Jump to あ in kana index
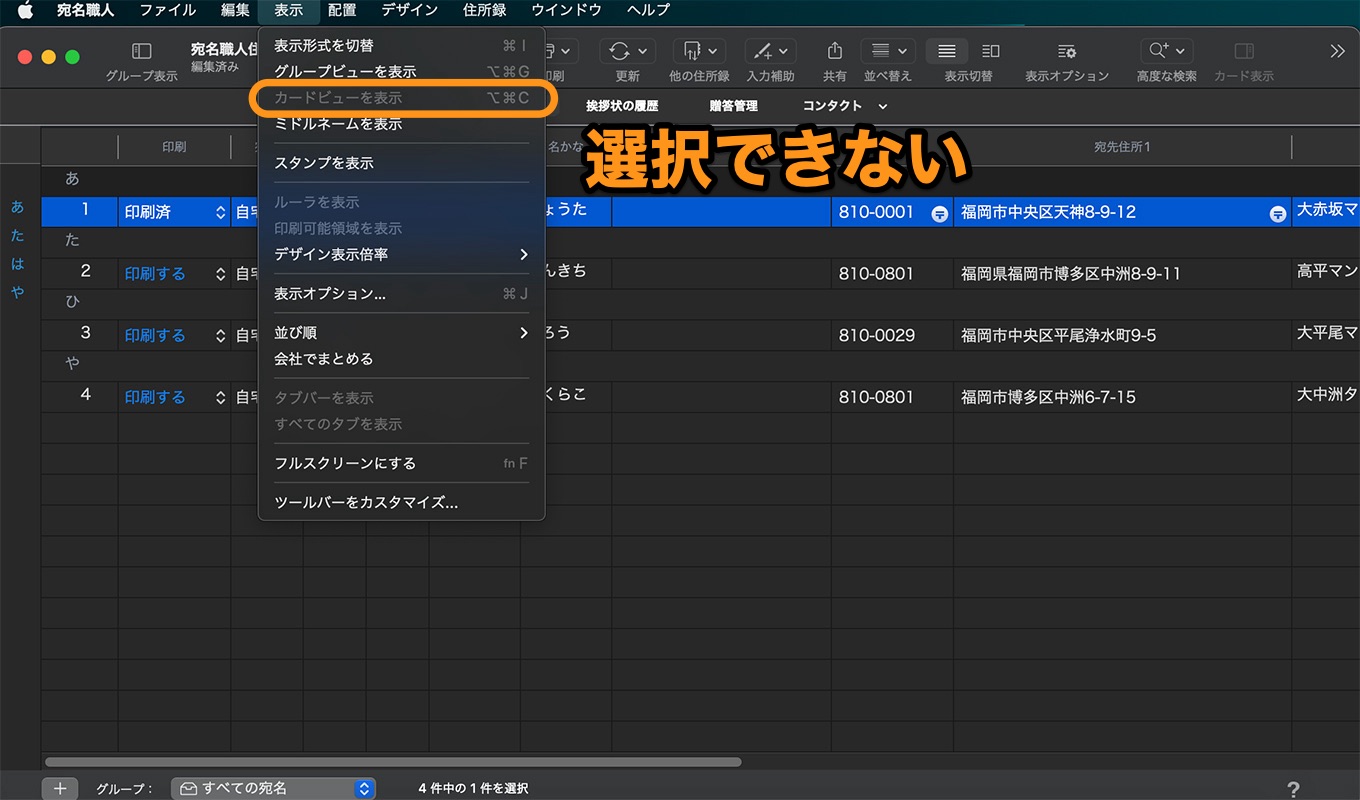This screenshot has height=800, width=1360. [x=18, y=207]
